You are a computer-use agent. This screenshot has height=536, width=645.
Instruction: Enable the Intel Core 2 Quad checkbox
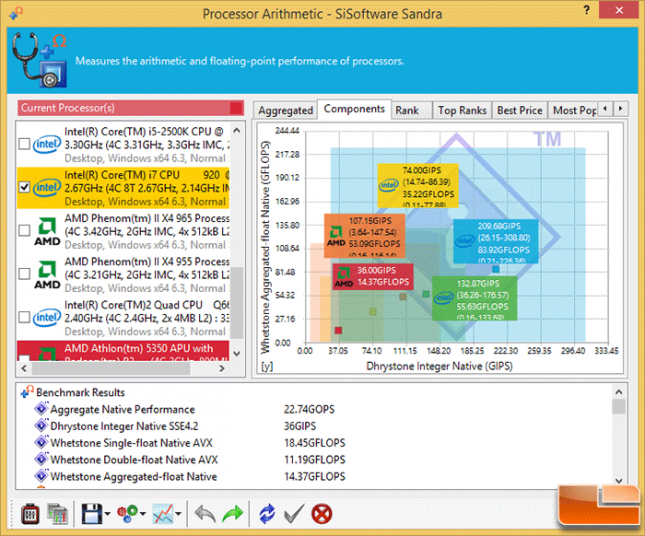pos(24,317)
